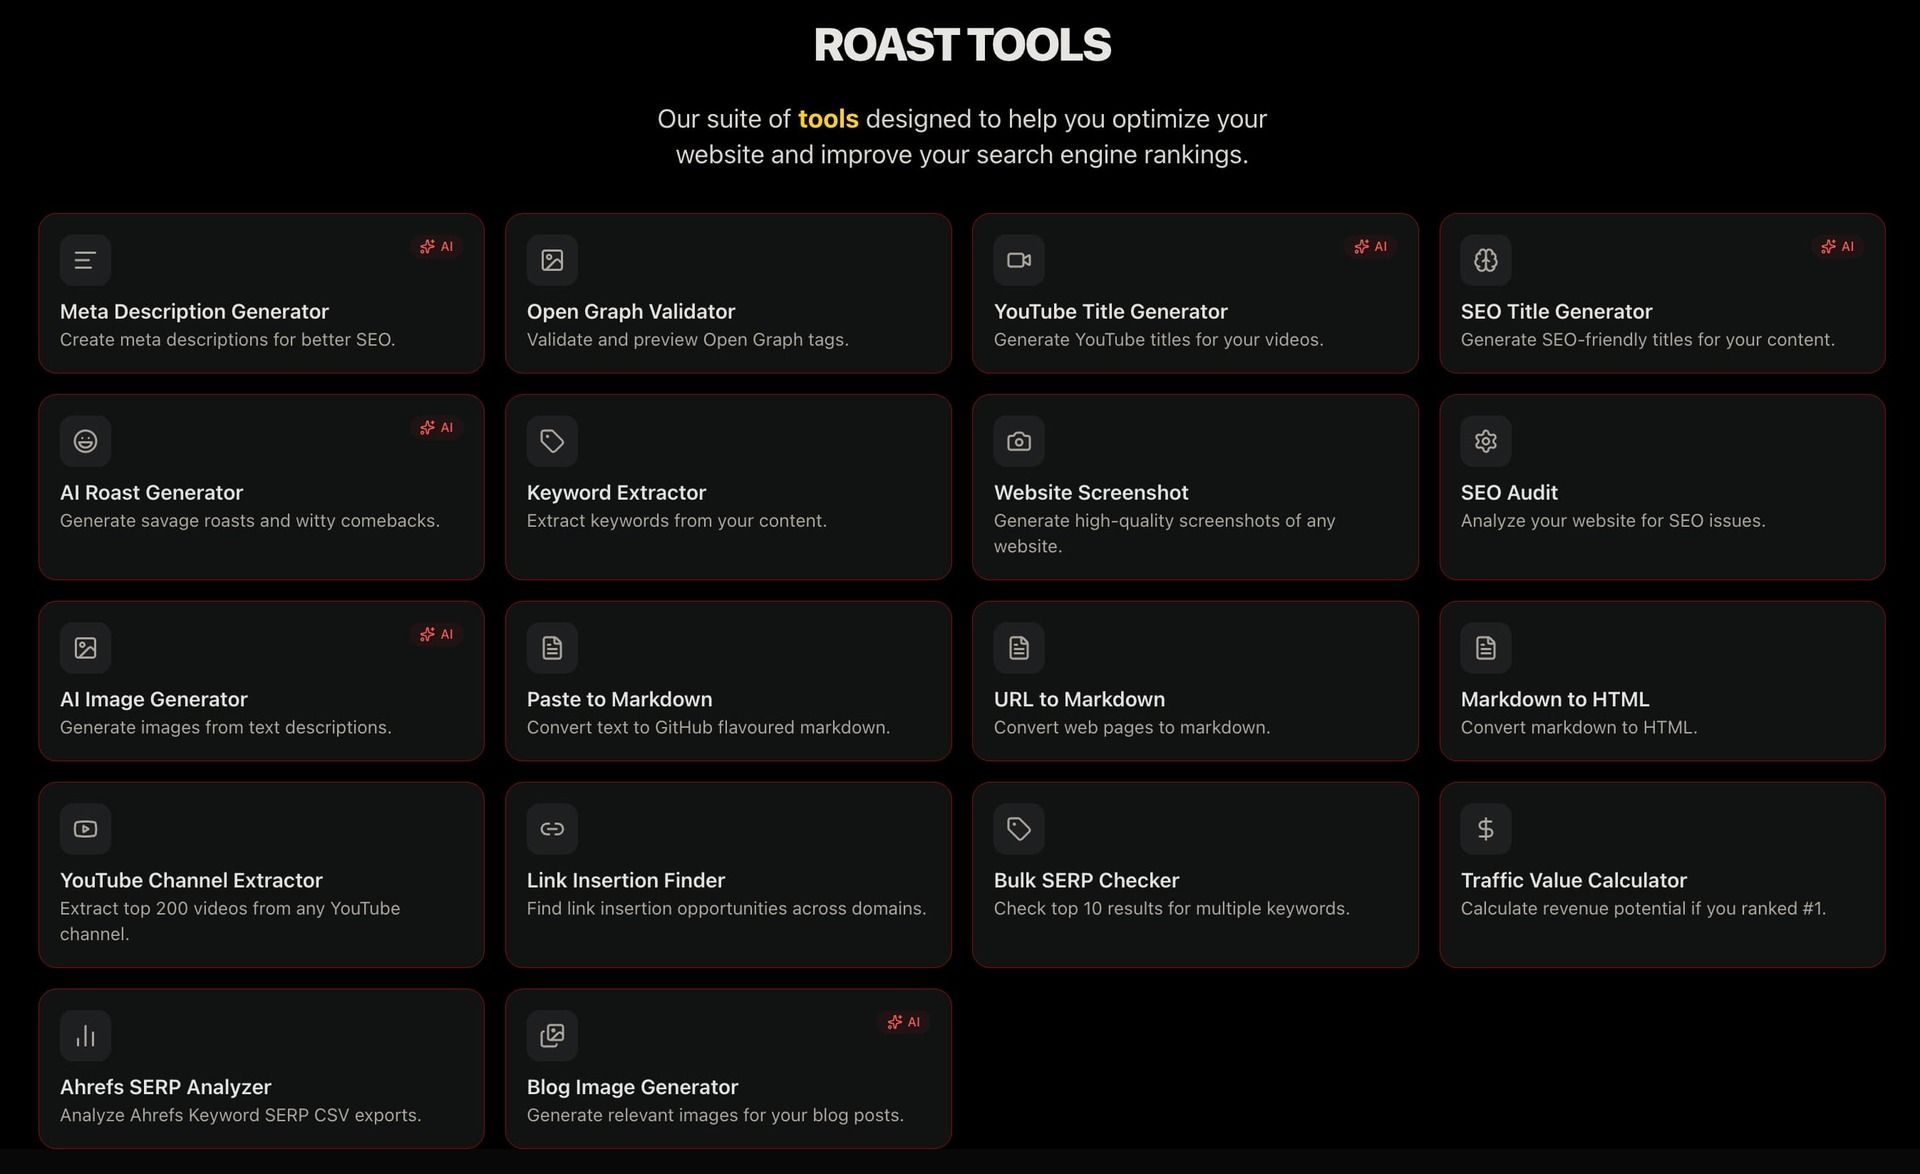
Task: Click the gear icon on SEO Audit
Action: click(x=1485, y=441)
